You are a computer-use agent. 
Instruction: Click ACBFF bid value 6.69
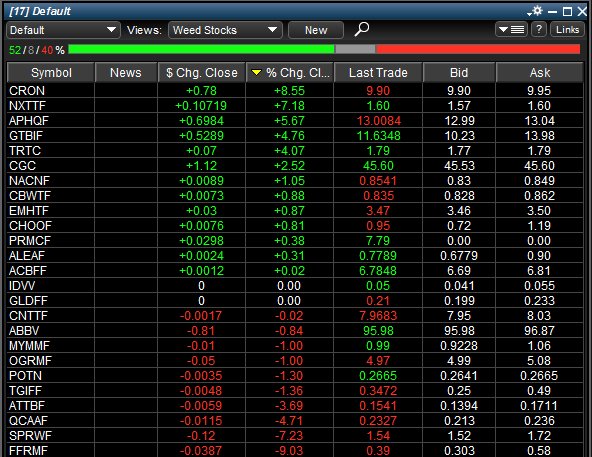point(459,271)
